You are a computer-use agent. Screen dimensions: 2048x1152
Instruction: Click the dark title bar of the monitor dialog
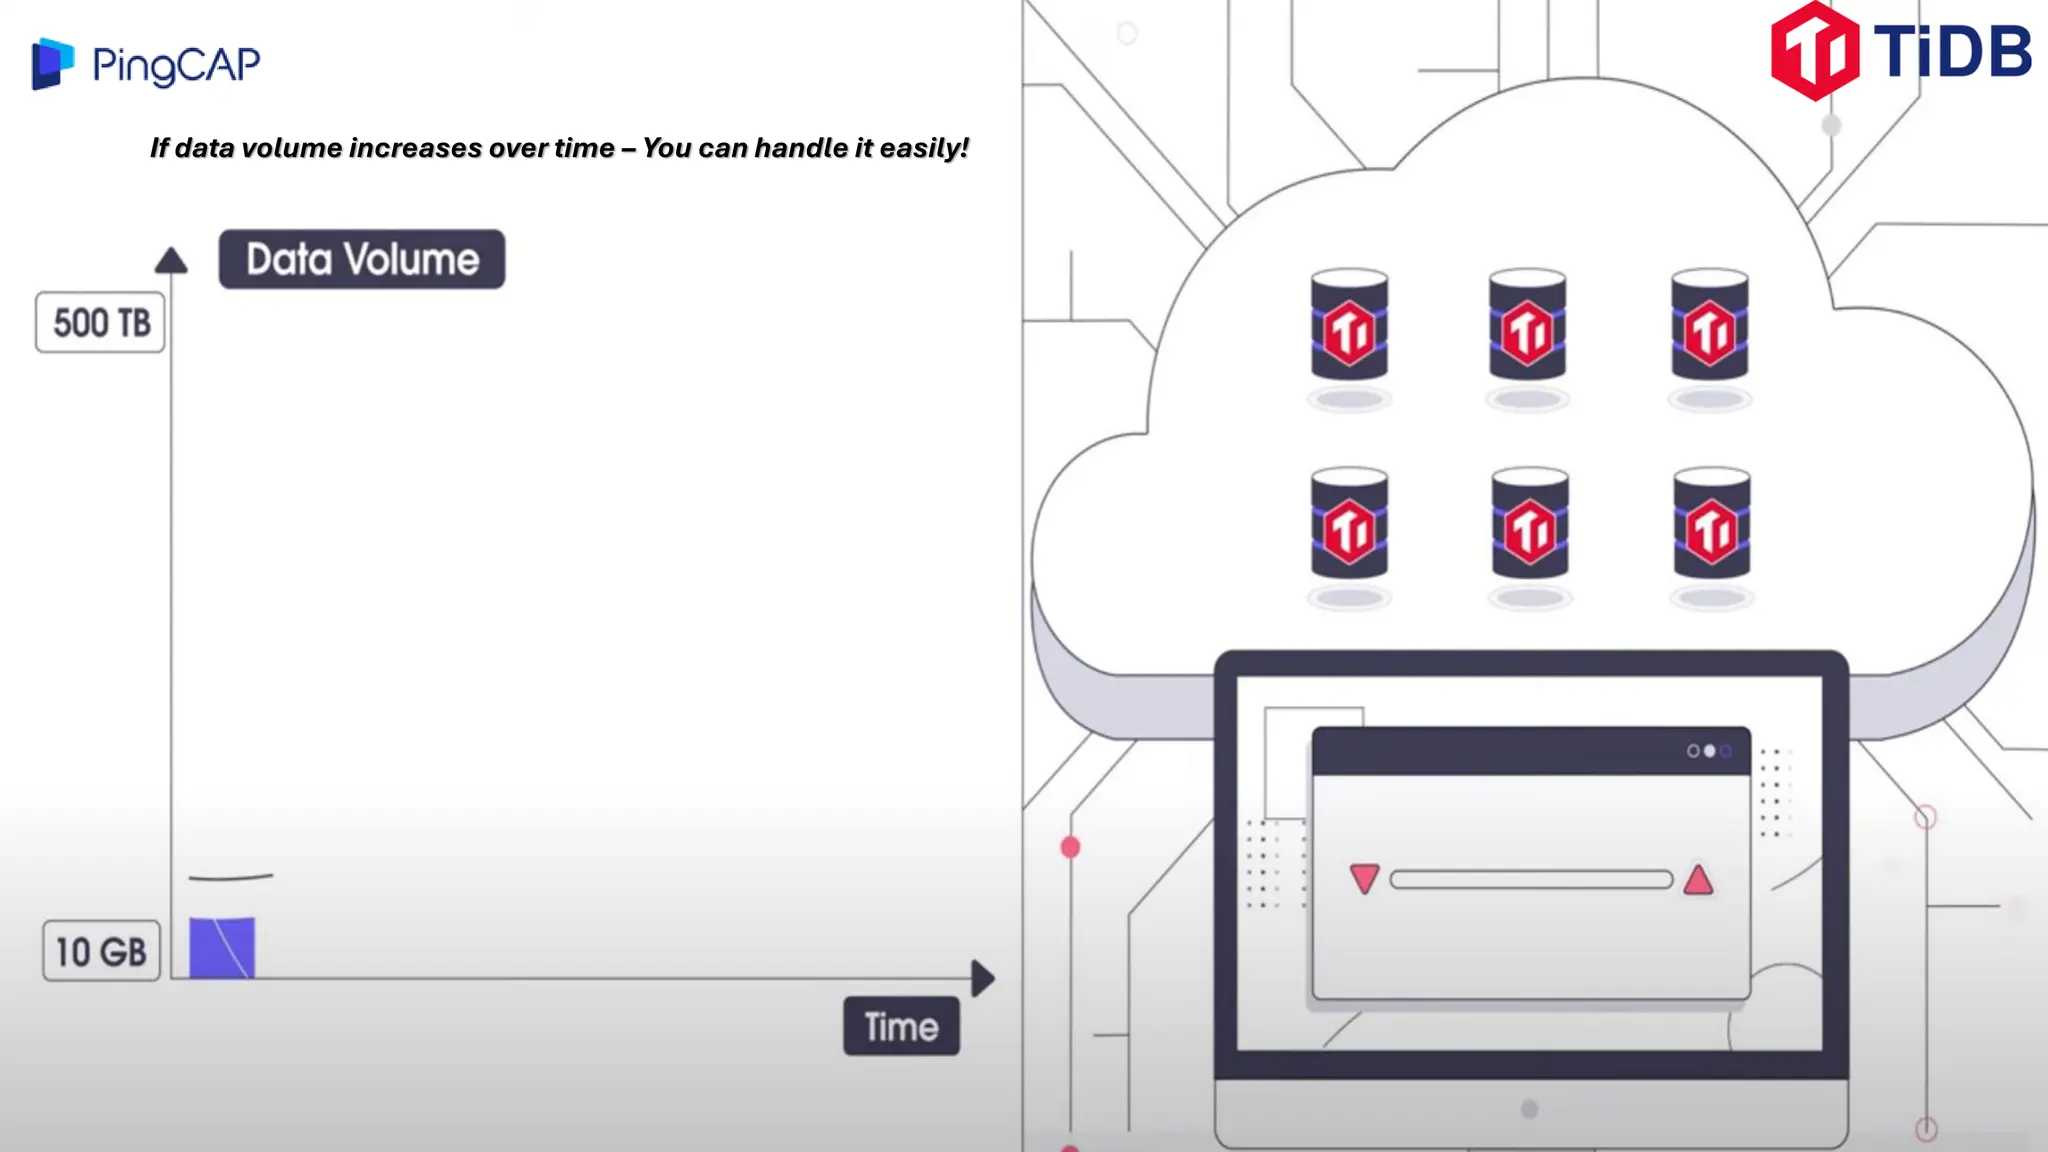coord(1531,751)
